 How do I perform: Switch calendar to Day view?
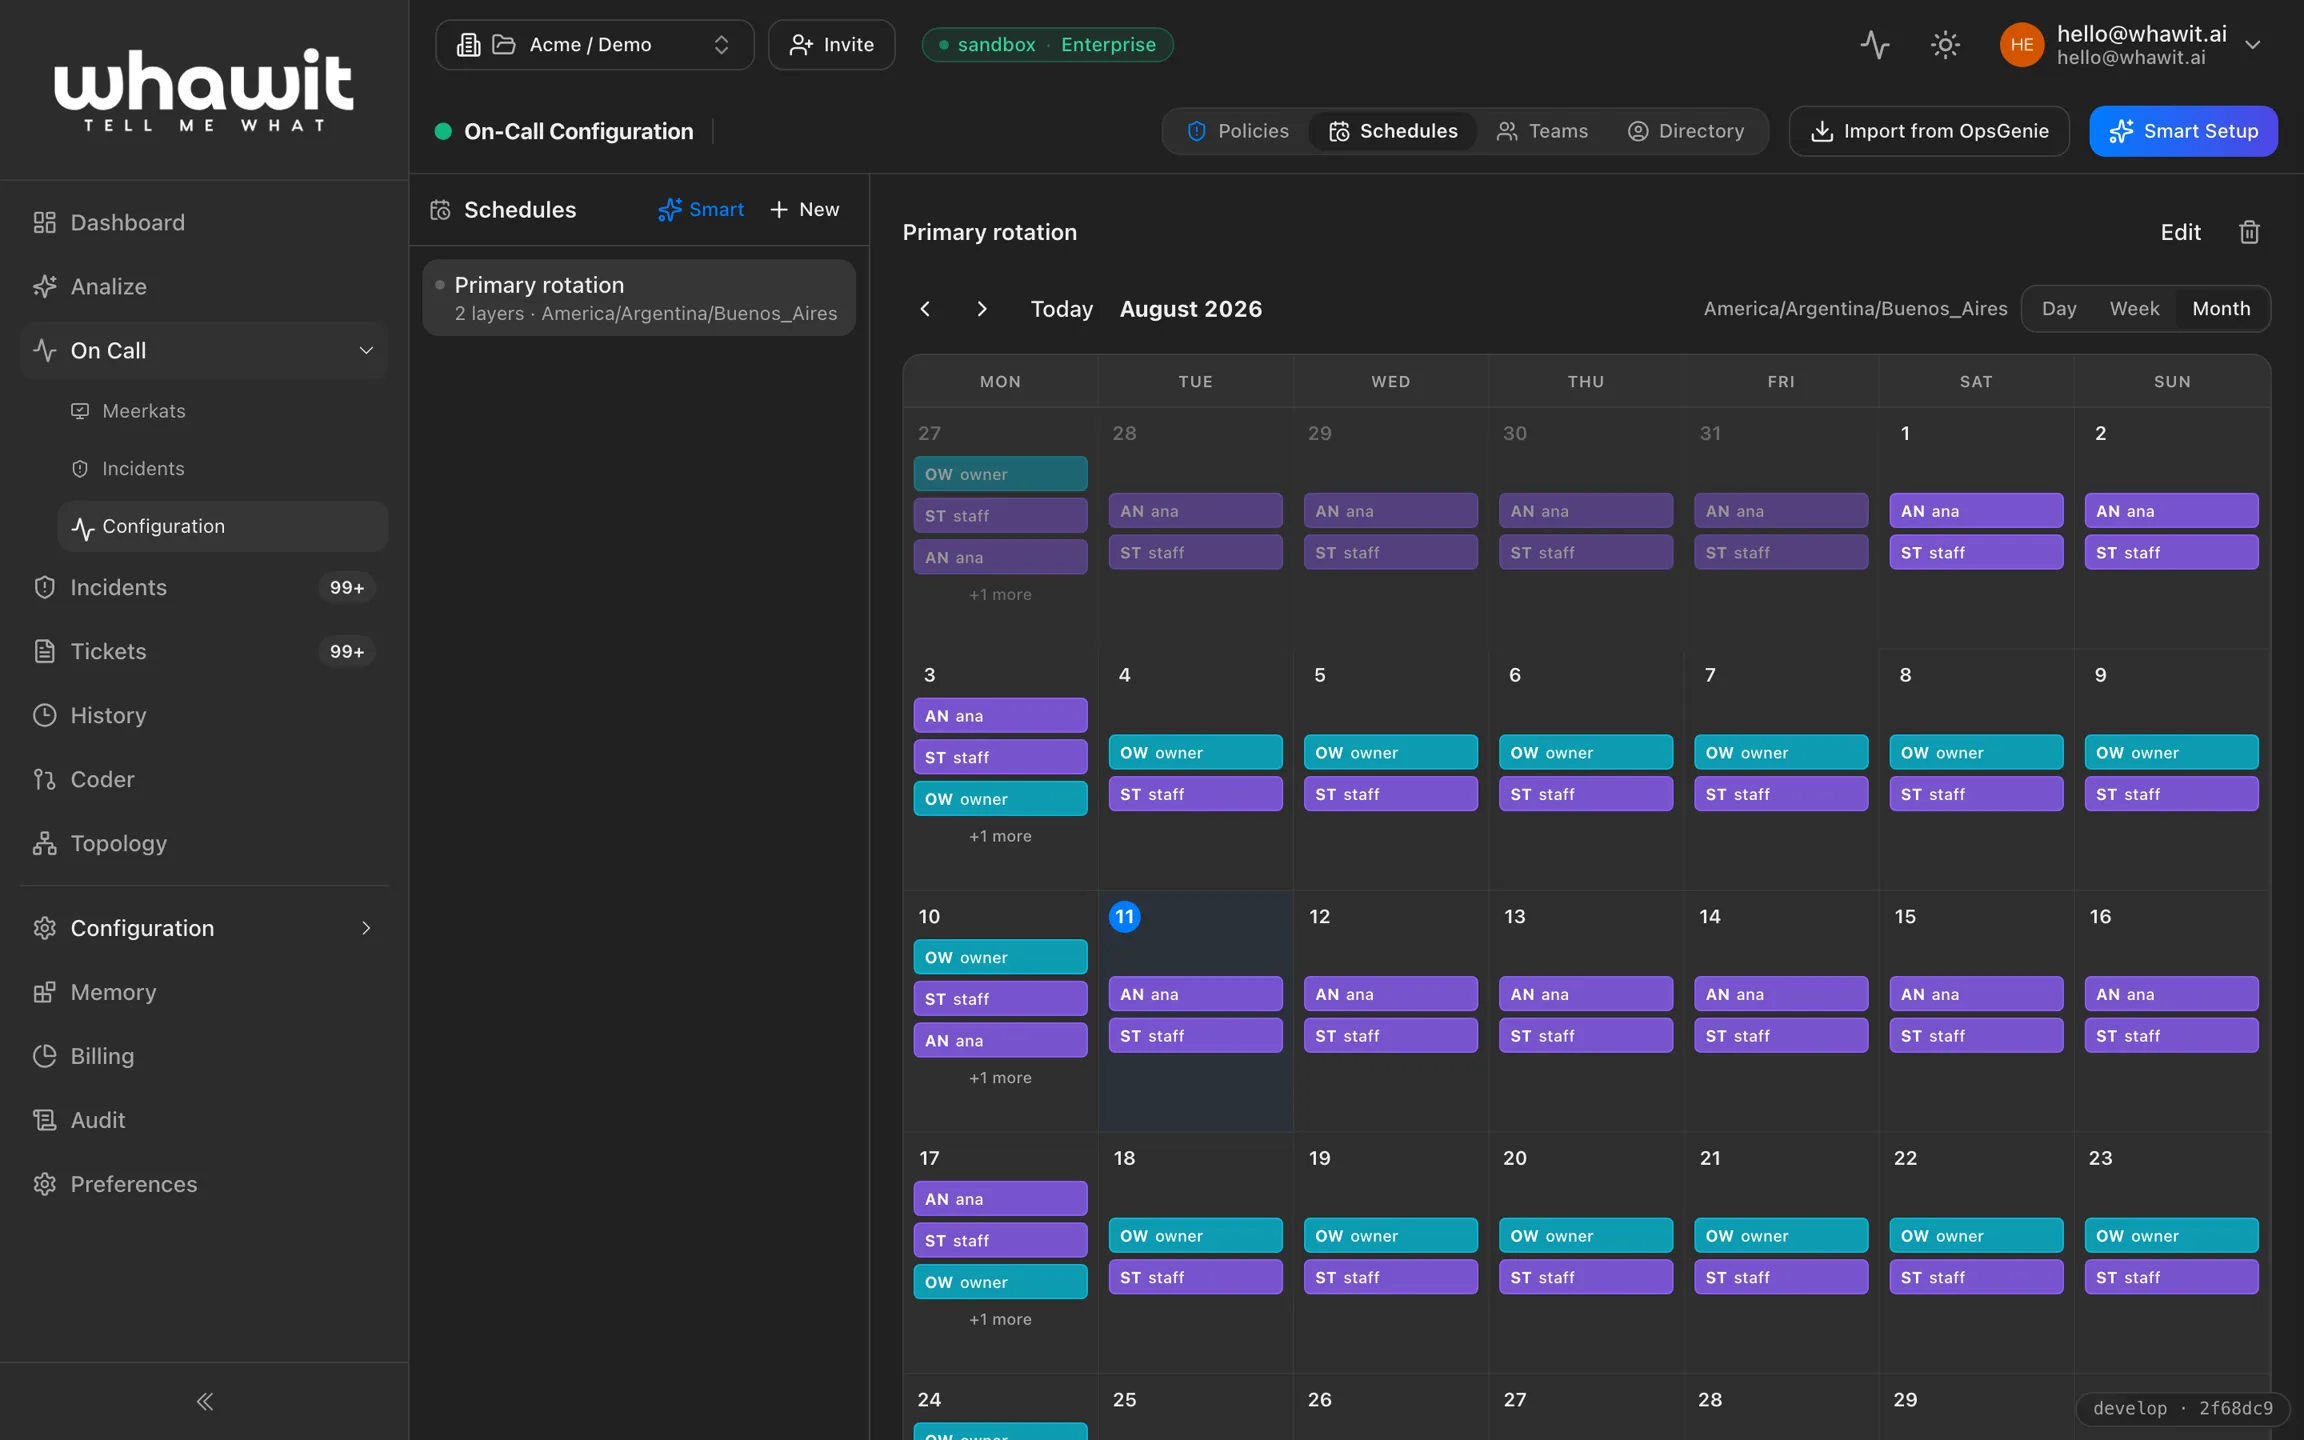[x=2059, y=309]
